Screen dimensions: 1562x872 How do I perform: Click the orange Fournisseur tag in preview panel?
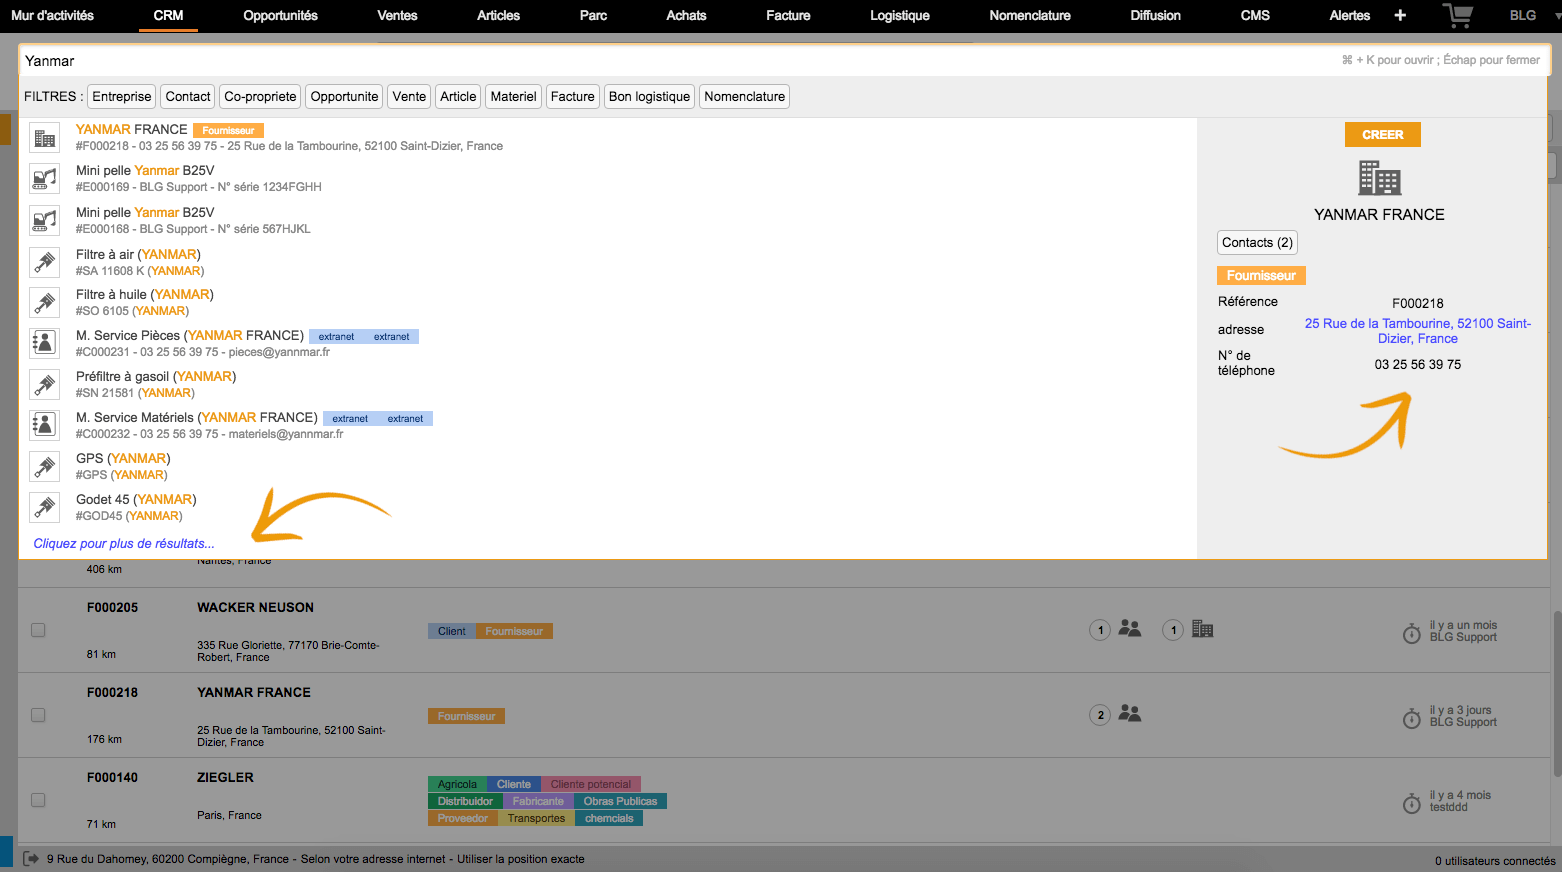1261,276
